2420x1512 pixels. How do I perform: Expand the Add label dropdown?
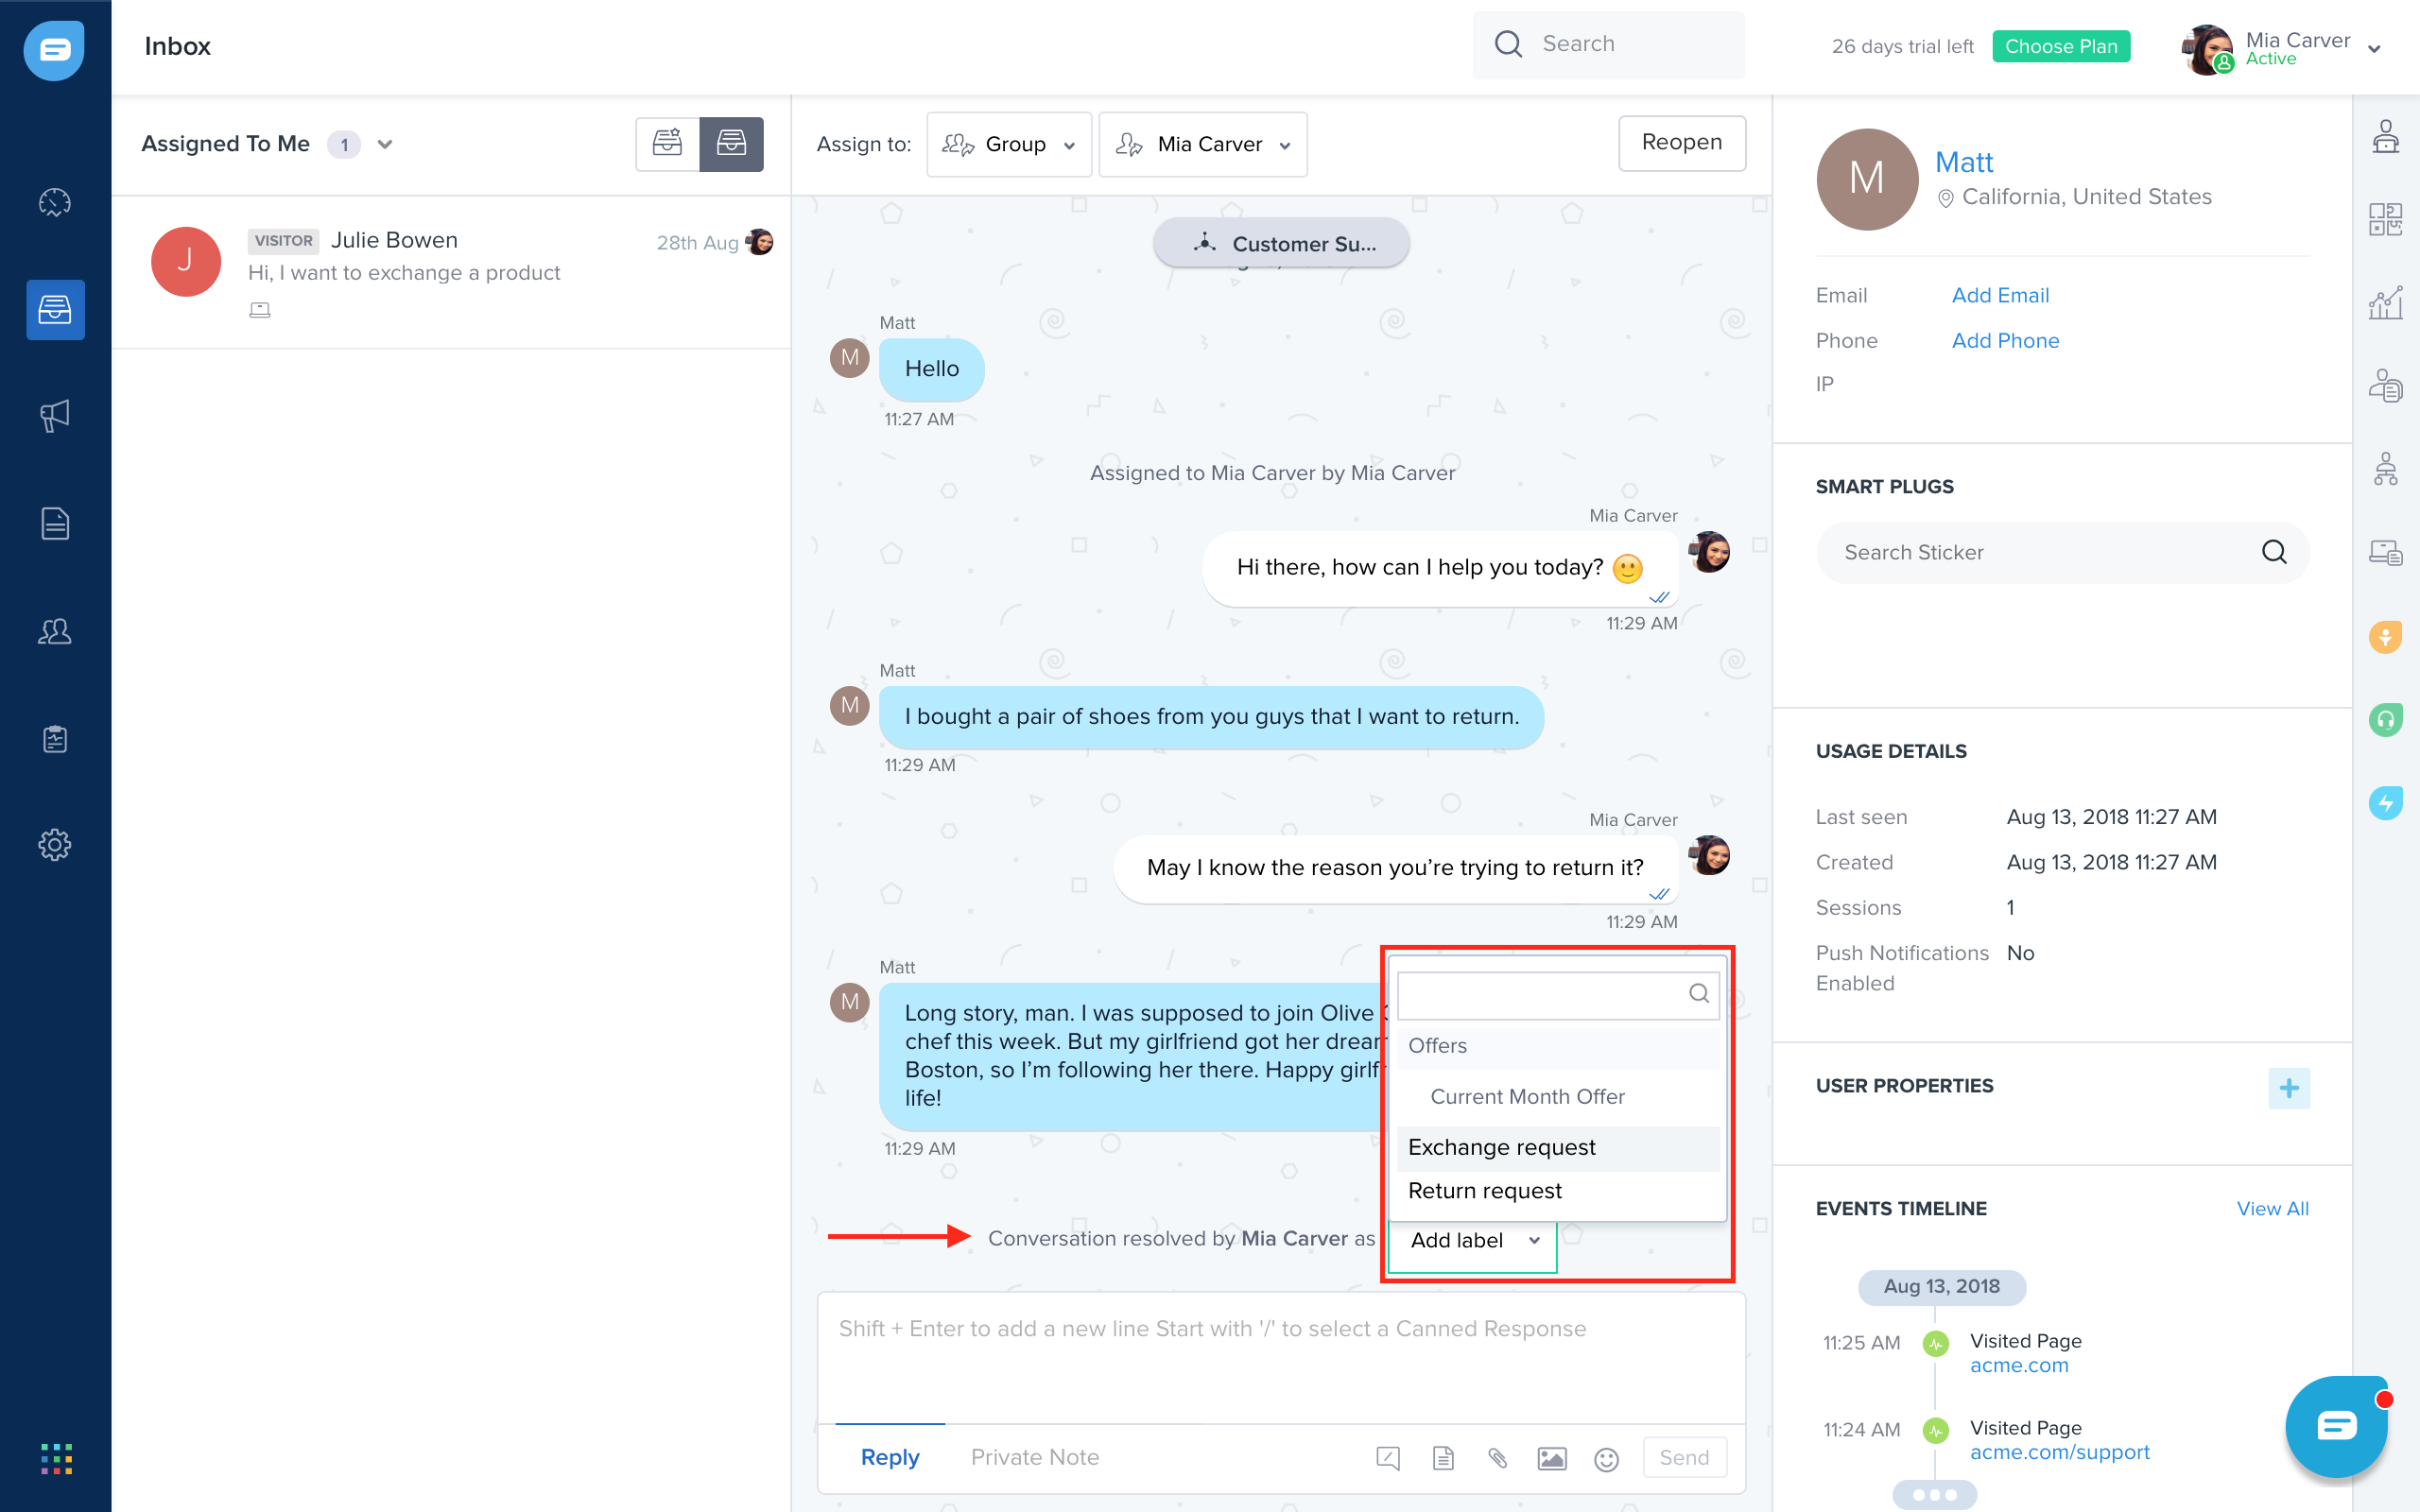coord(1470,1240)
